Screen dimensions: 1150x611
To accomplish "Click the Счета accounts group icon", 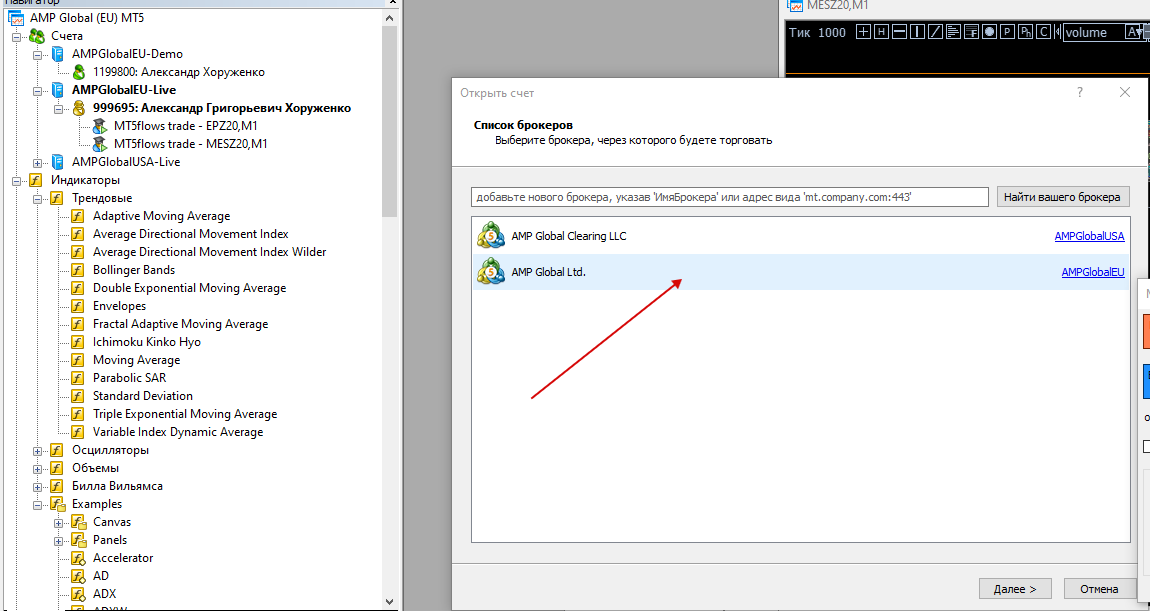I will click(x=37, y=36).
